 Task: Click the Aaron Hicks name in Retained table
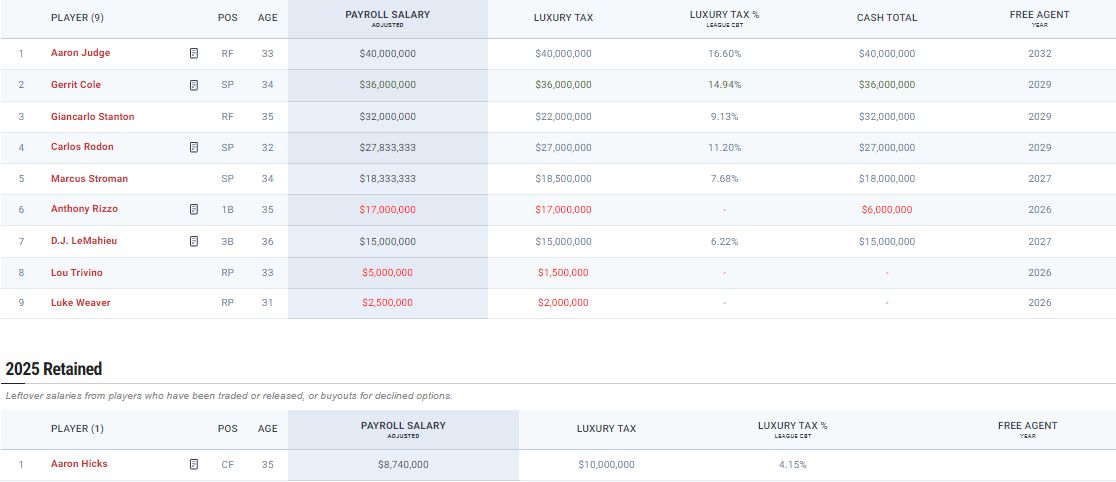tap(79, 464)
